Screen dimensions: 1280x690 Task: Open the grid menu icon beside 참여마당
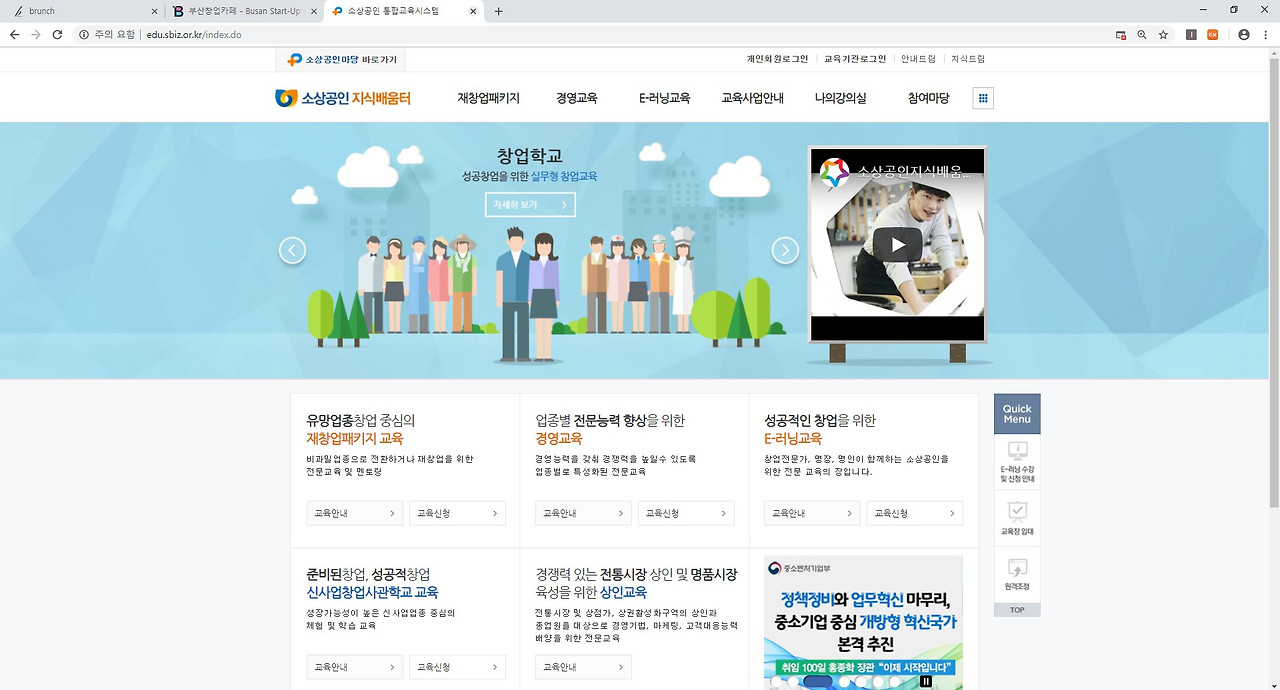tap(982, 97)
